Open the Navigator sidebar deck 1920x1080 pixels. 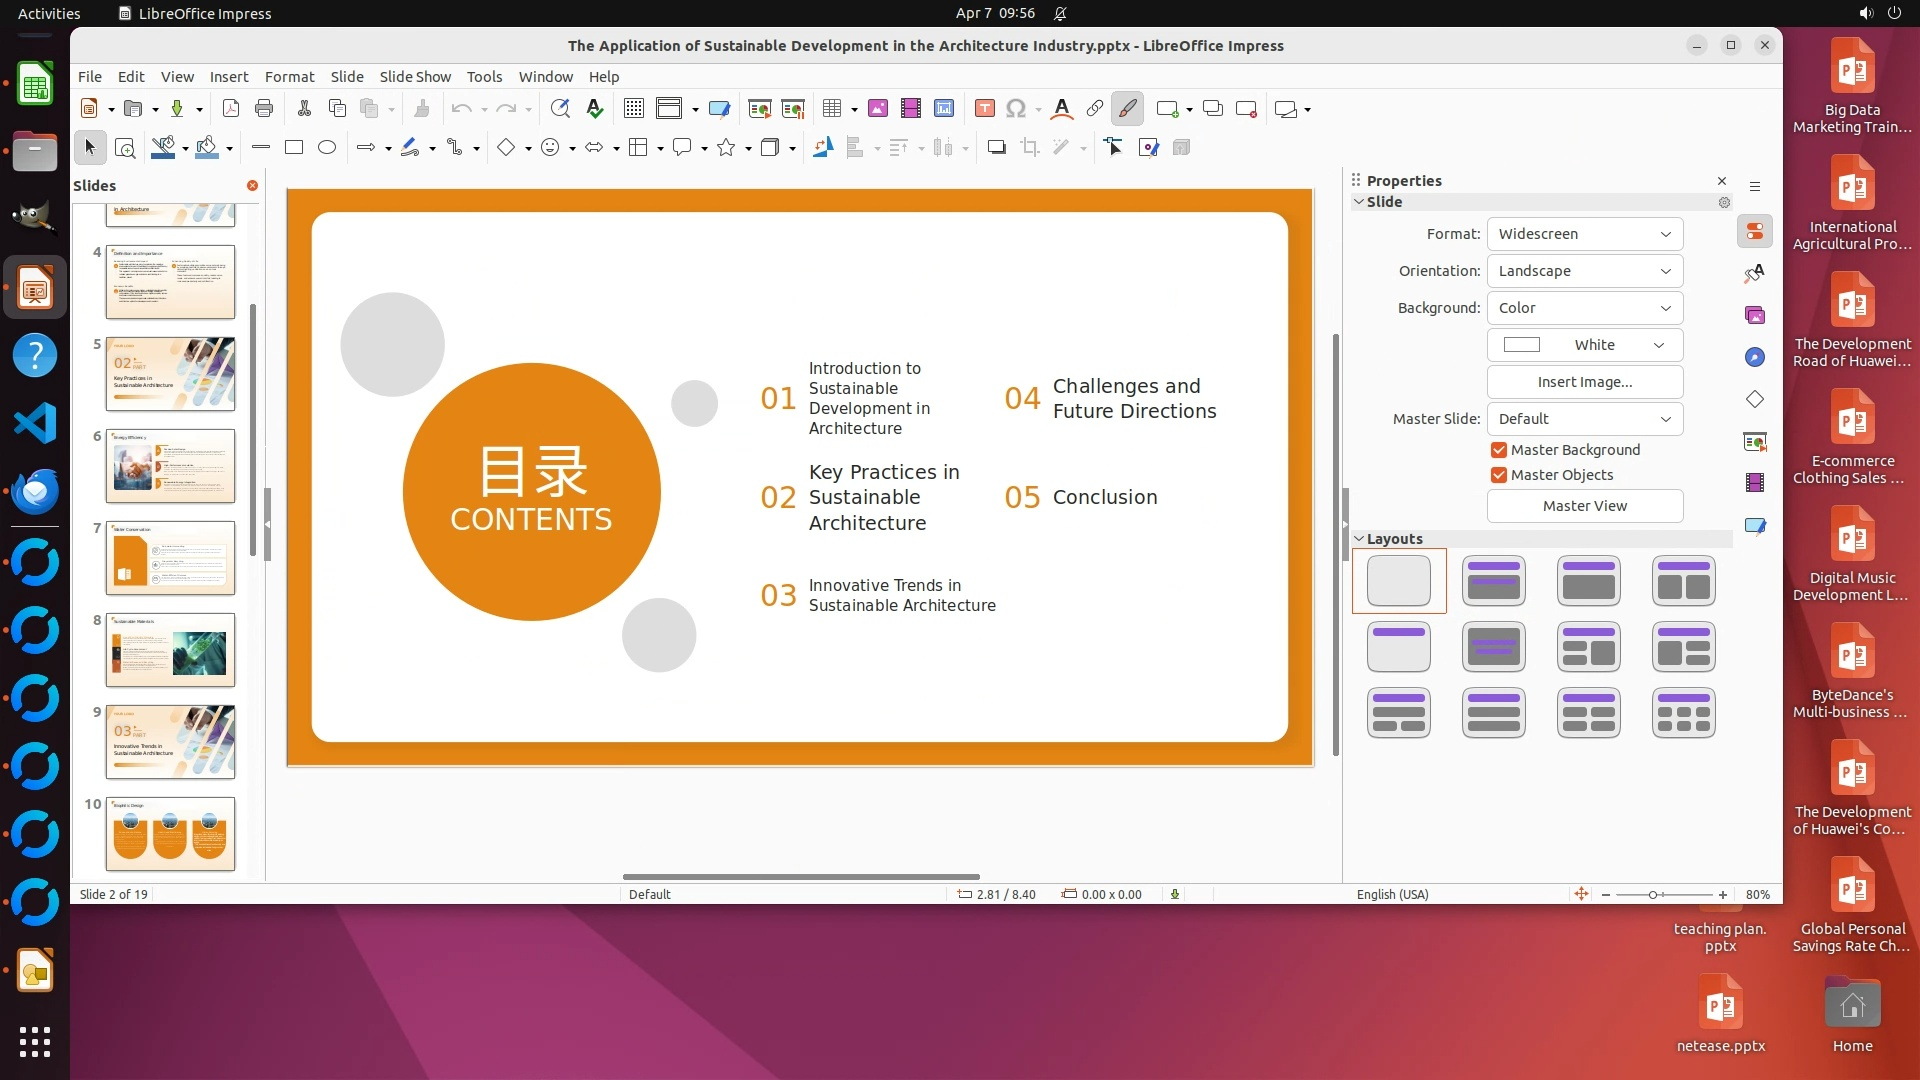click(1755, 358)
